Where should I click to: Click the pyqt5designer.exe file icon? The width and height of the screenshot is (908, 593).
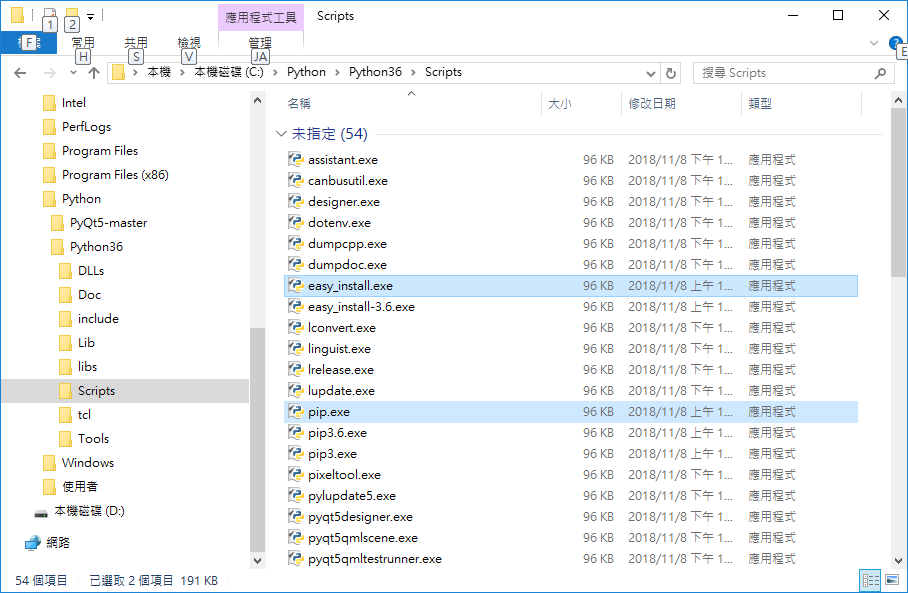[295, 517]
